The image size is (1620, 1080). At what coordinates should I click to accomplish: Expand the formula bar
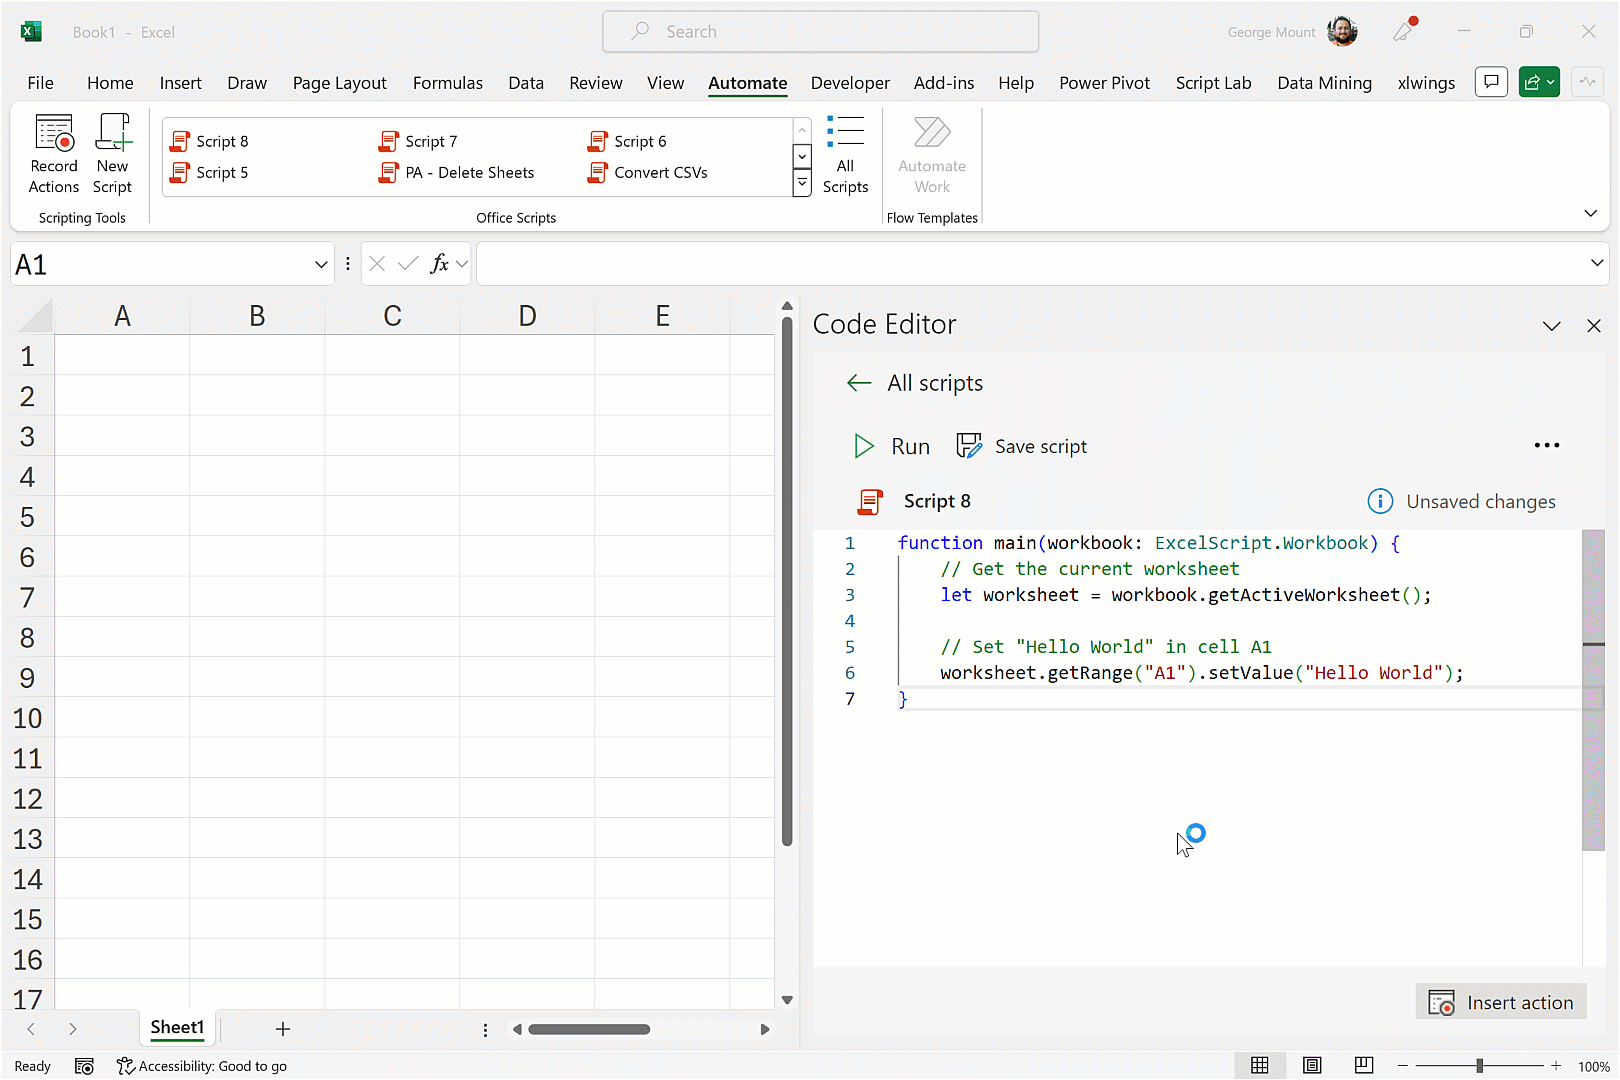pos(1596,263)
